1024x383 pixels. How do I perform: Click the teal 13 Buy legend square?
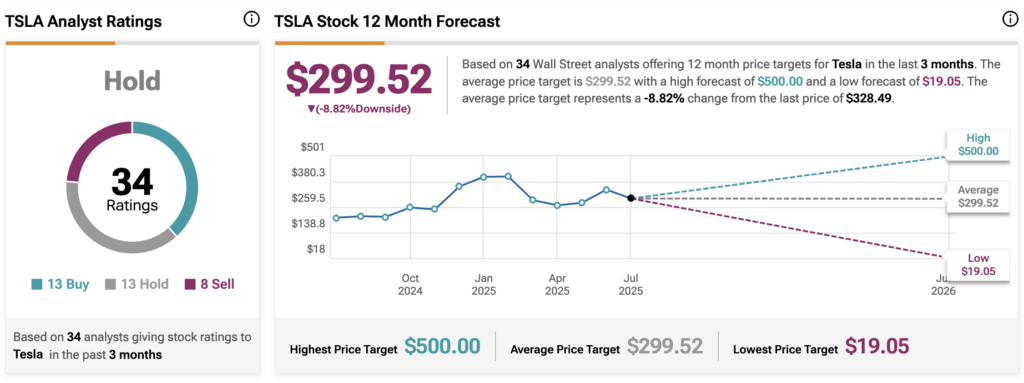(37, 284)
